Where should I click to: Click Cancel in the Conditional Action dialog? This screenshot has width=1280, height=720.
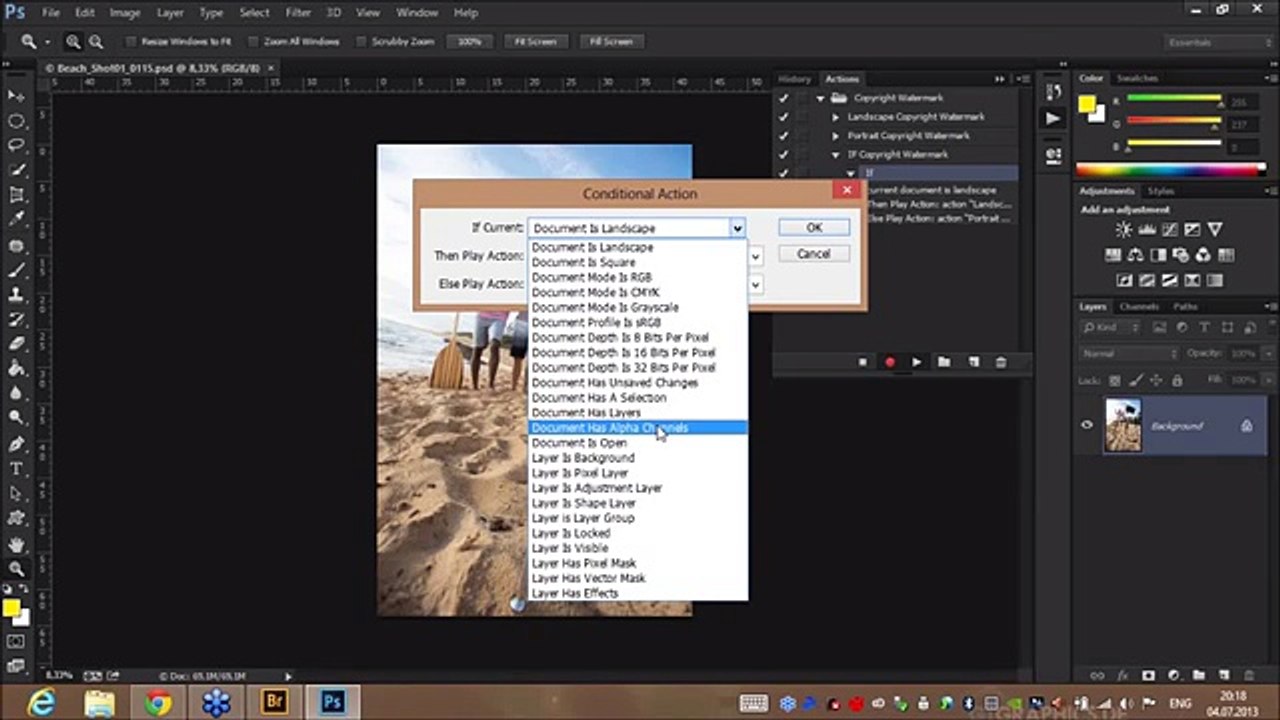(813, 254)
